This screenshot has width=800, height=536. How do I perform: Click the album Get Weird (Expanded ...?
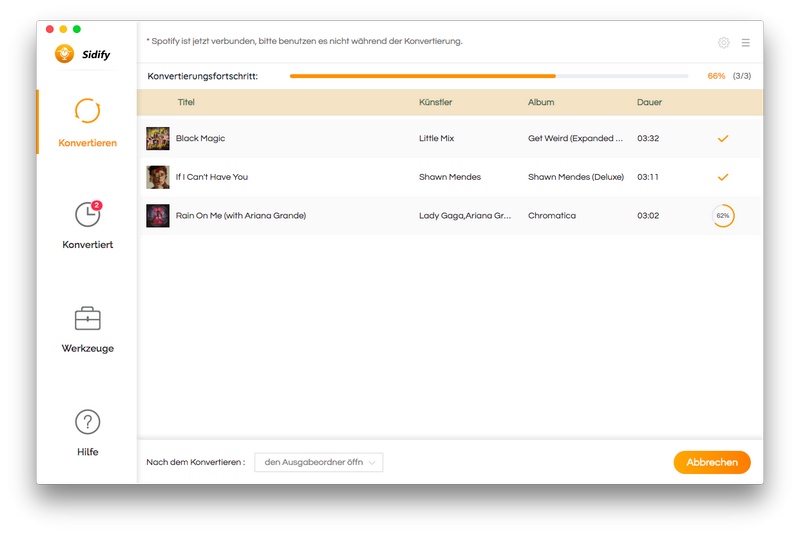coord(575,138)
